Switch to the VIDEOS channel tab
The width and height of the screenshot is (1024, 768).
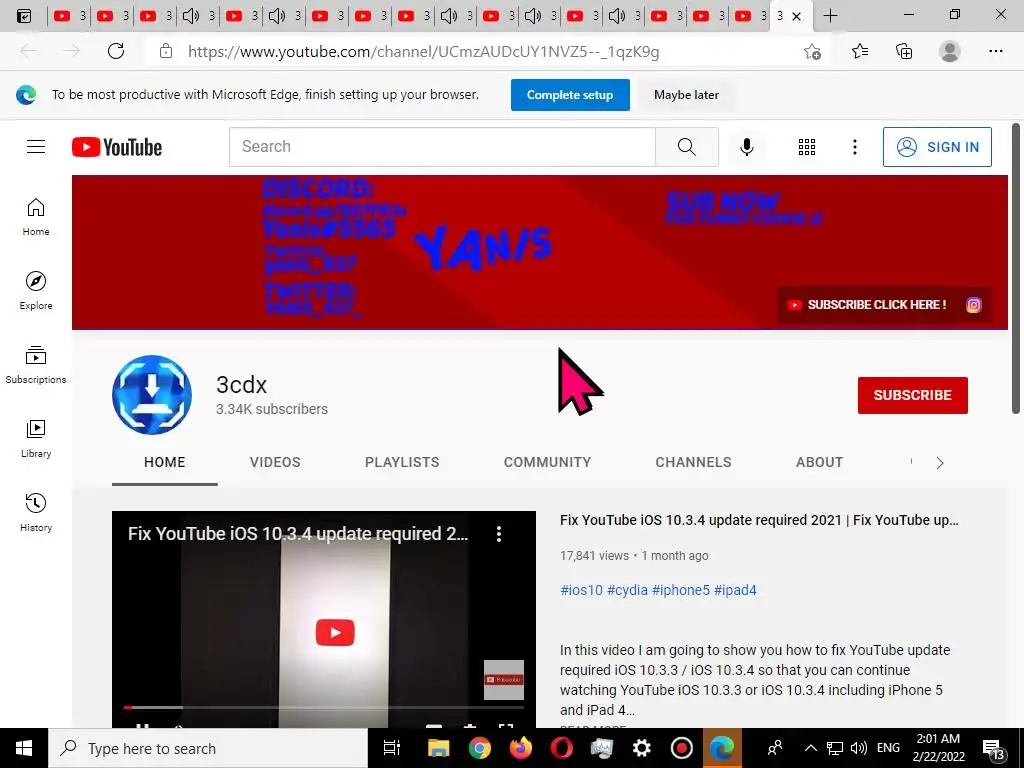coord(275,462)
